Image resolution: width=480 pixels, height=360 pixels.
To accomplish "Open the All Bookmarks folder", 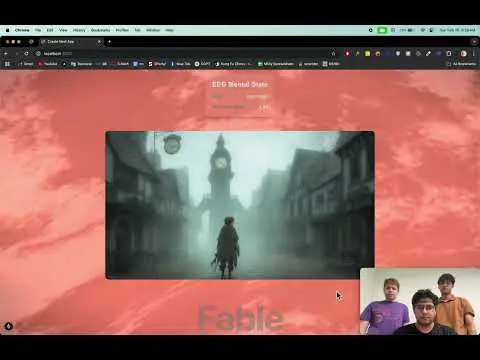I will click(461, 64).
